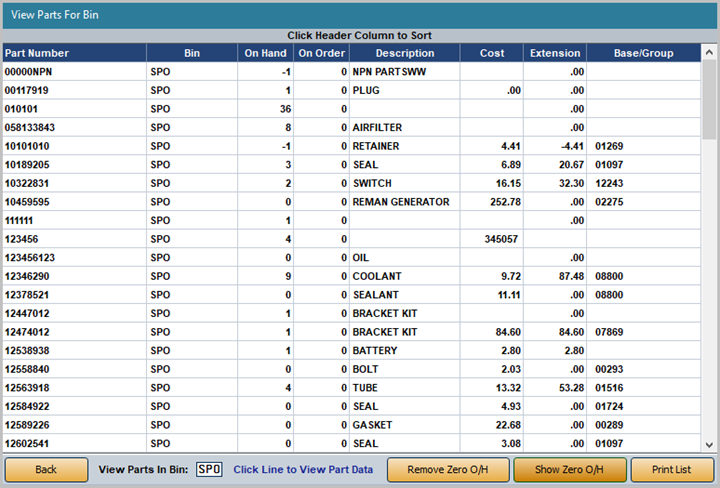Sort by the Extension column header
720x488 pixels.
[554, 53]
